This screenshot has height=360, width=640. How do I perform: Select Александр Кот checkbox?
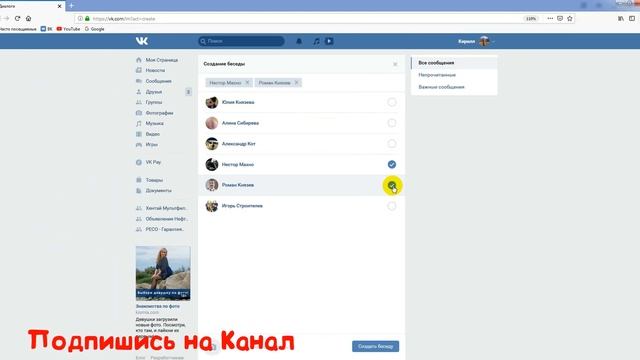392,144
